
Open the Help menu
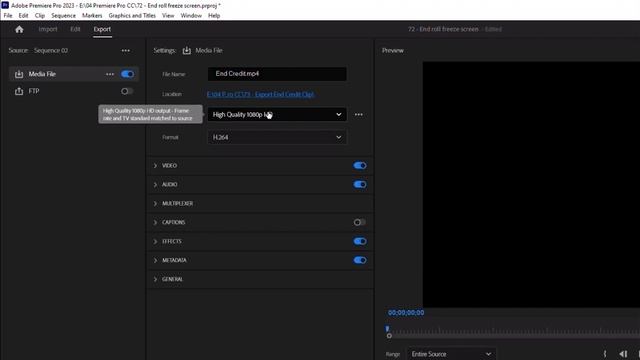[214, 16]
